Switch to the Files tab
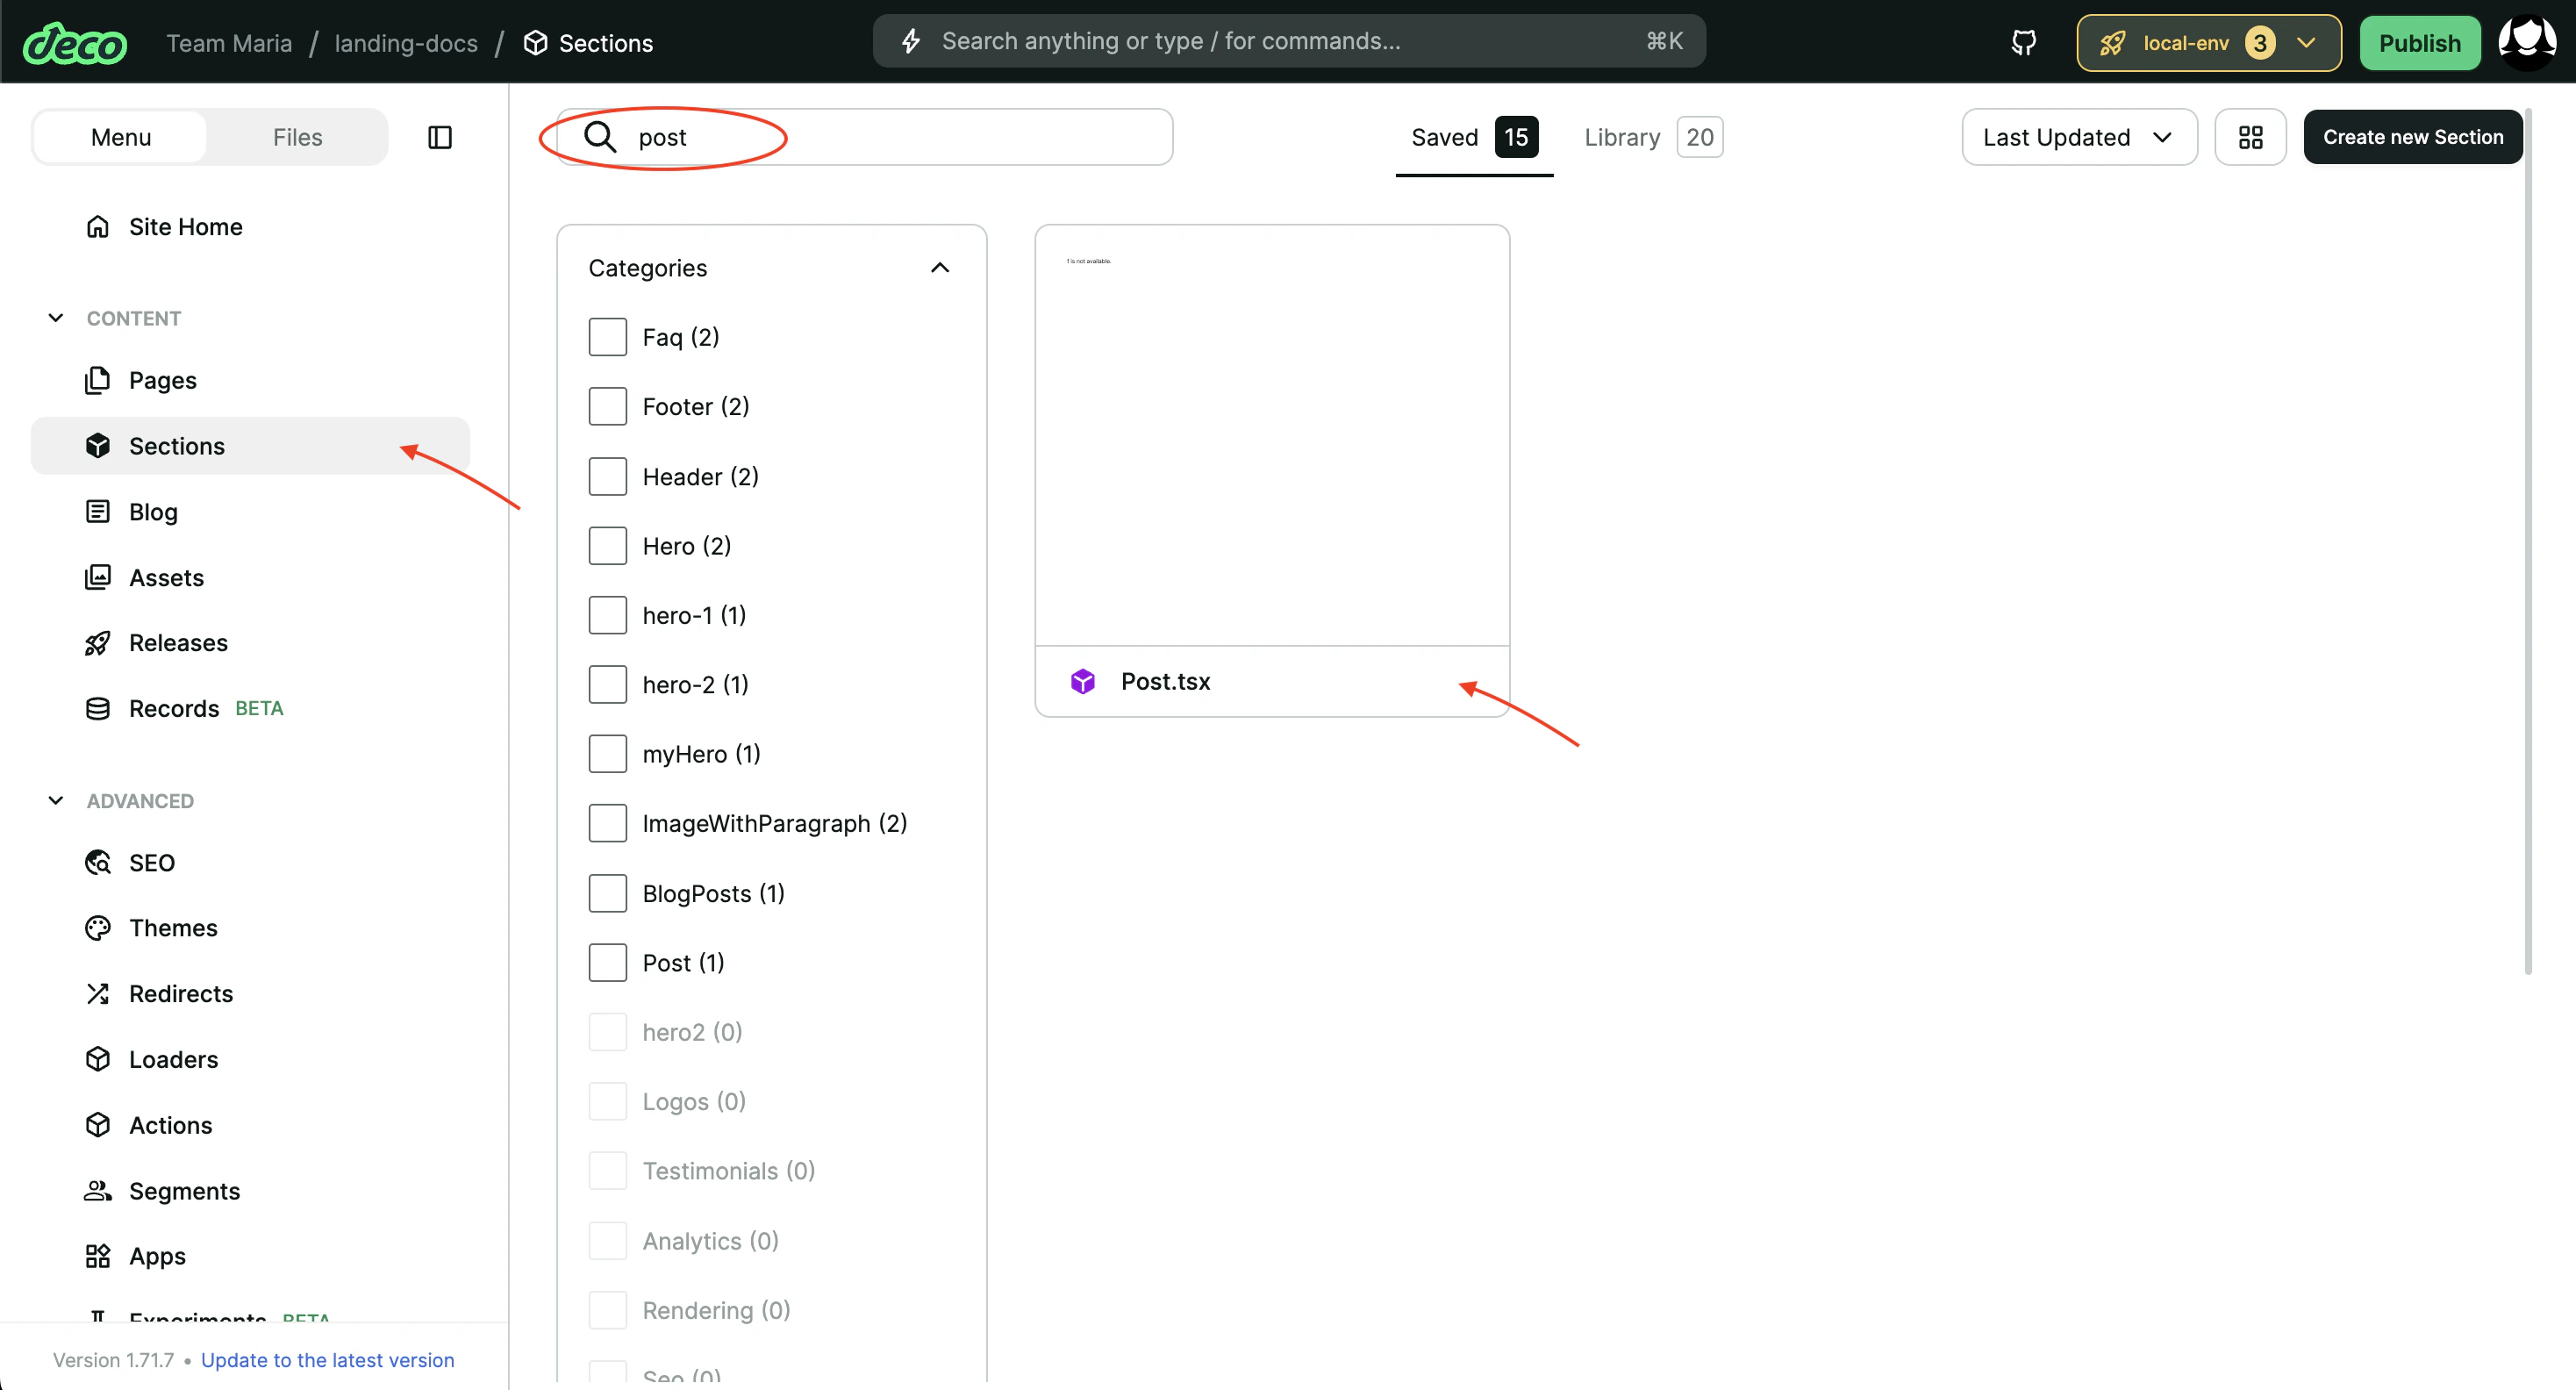Screen dimensions: 2576x1390 297,137
